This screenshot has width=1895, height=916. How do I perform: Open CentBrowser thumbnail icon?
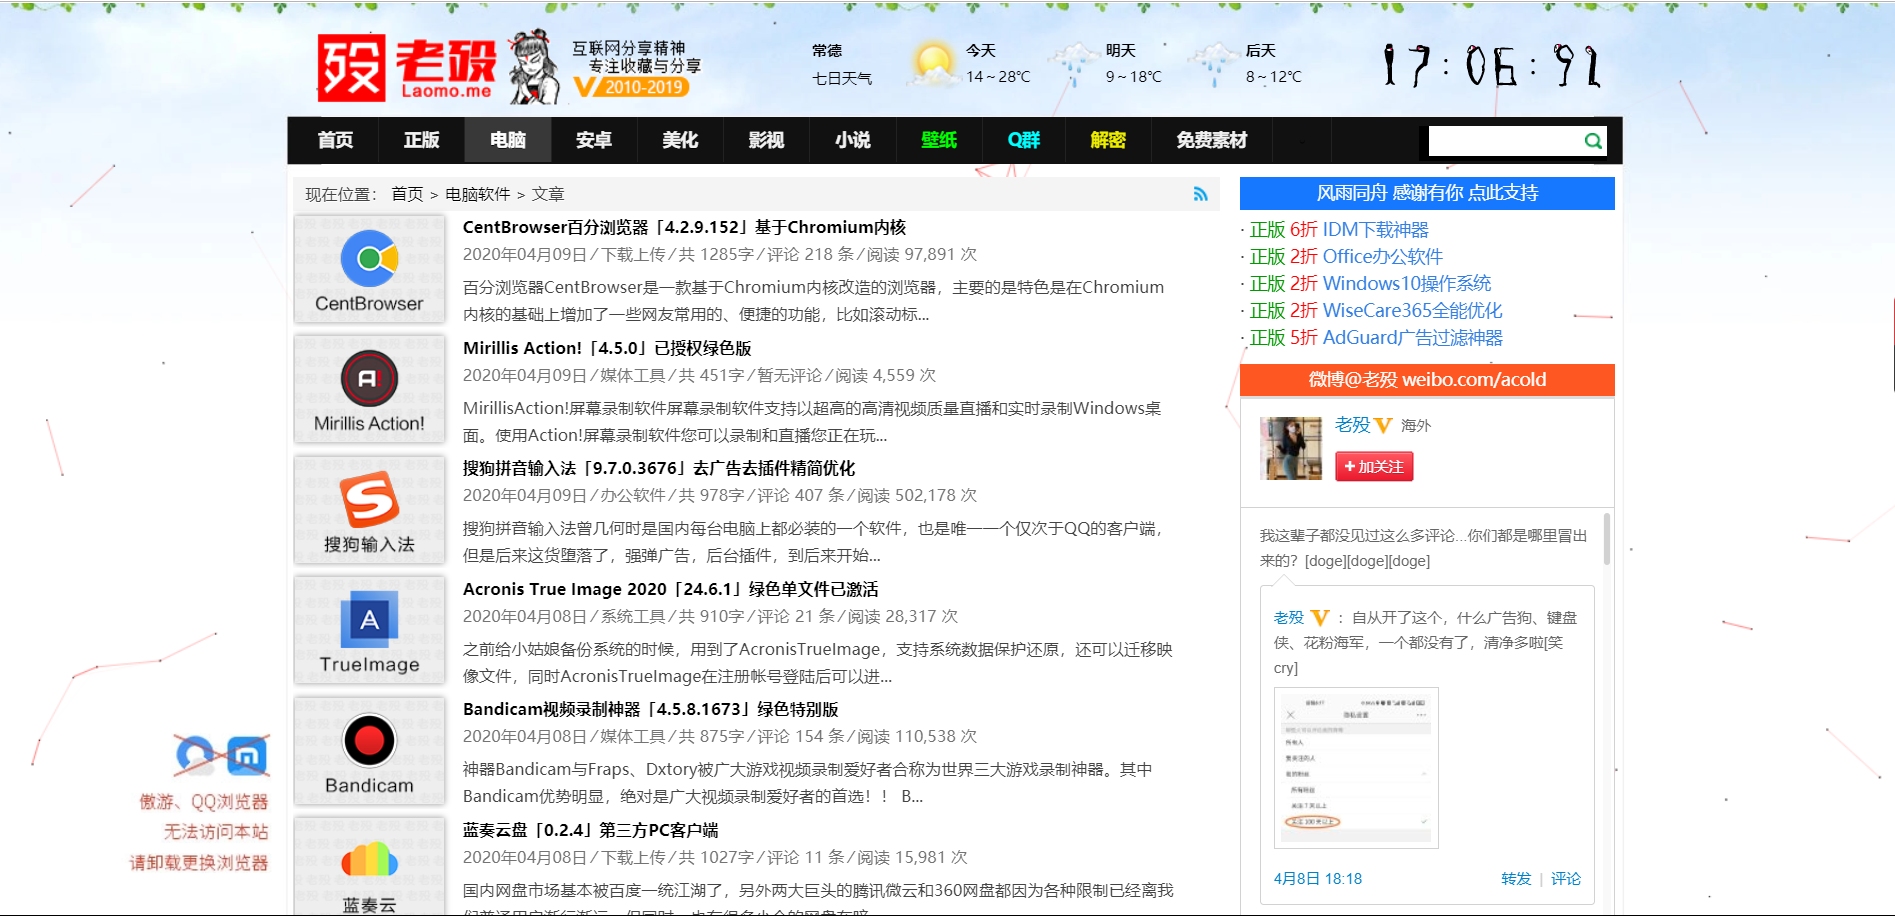point(369,268)
